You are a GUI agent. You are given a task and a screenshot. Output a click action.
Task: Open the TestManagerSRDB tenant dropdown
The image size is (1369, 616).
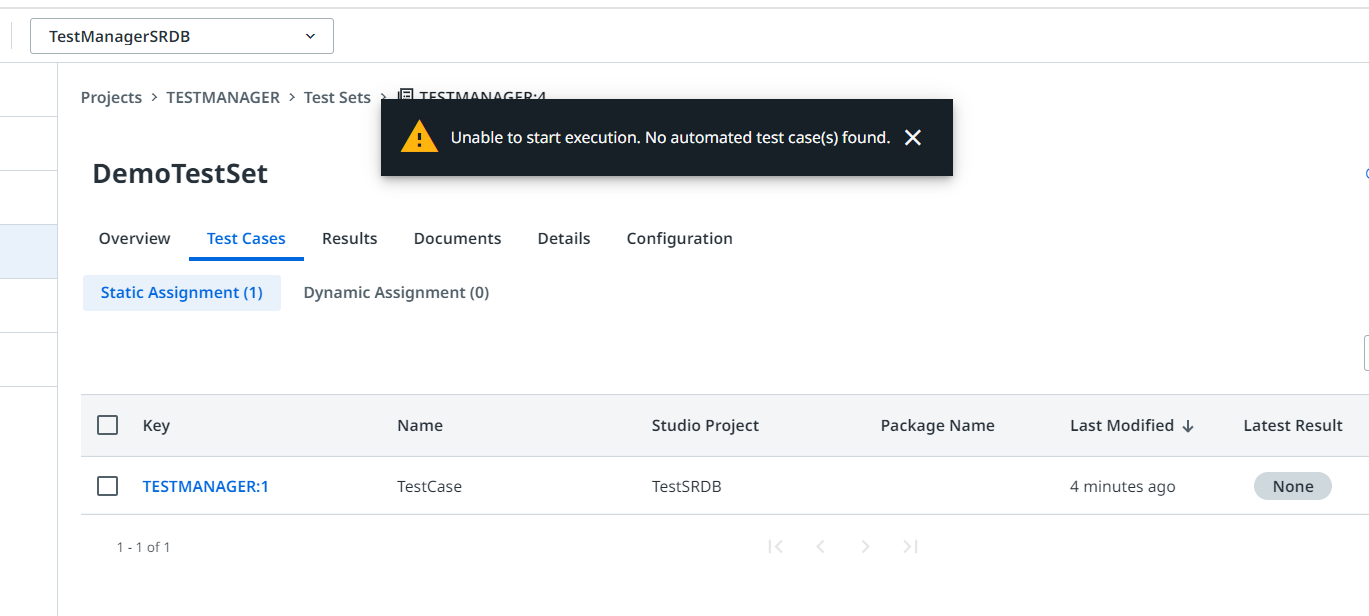[182, 36]
